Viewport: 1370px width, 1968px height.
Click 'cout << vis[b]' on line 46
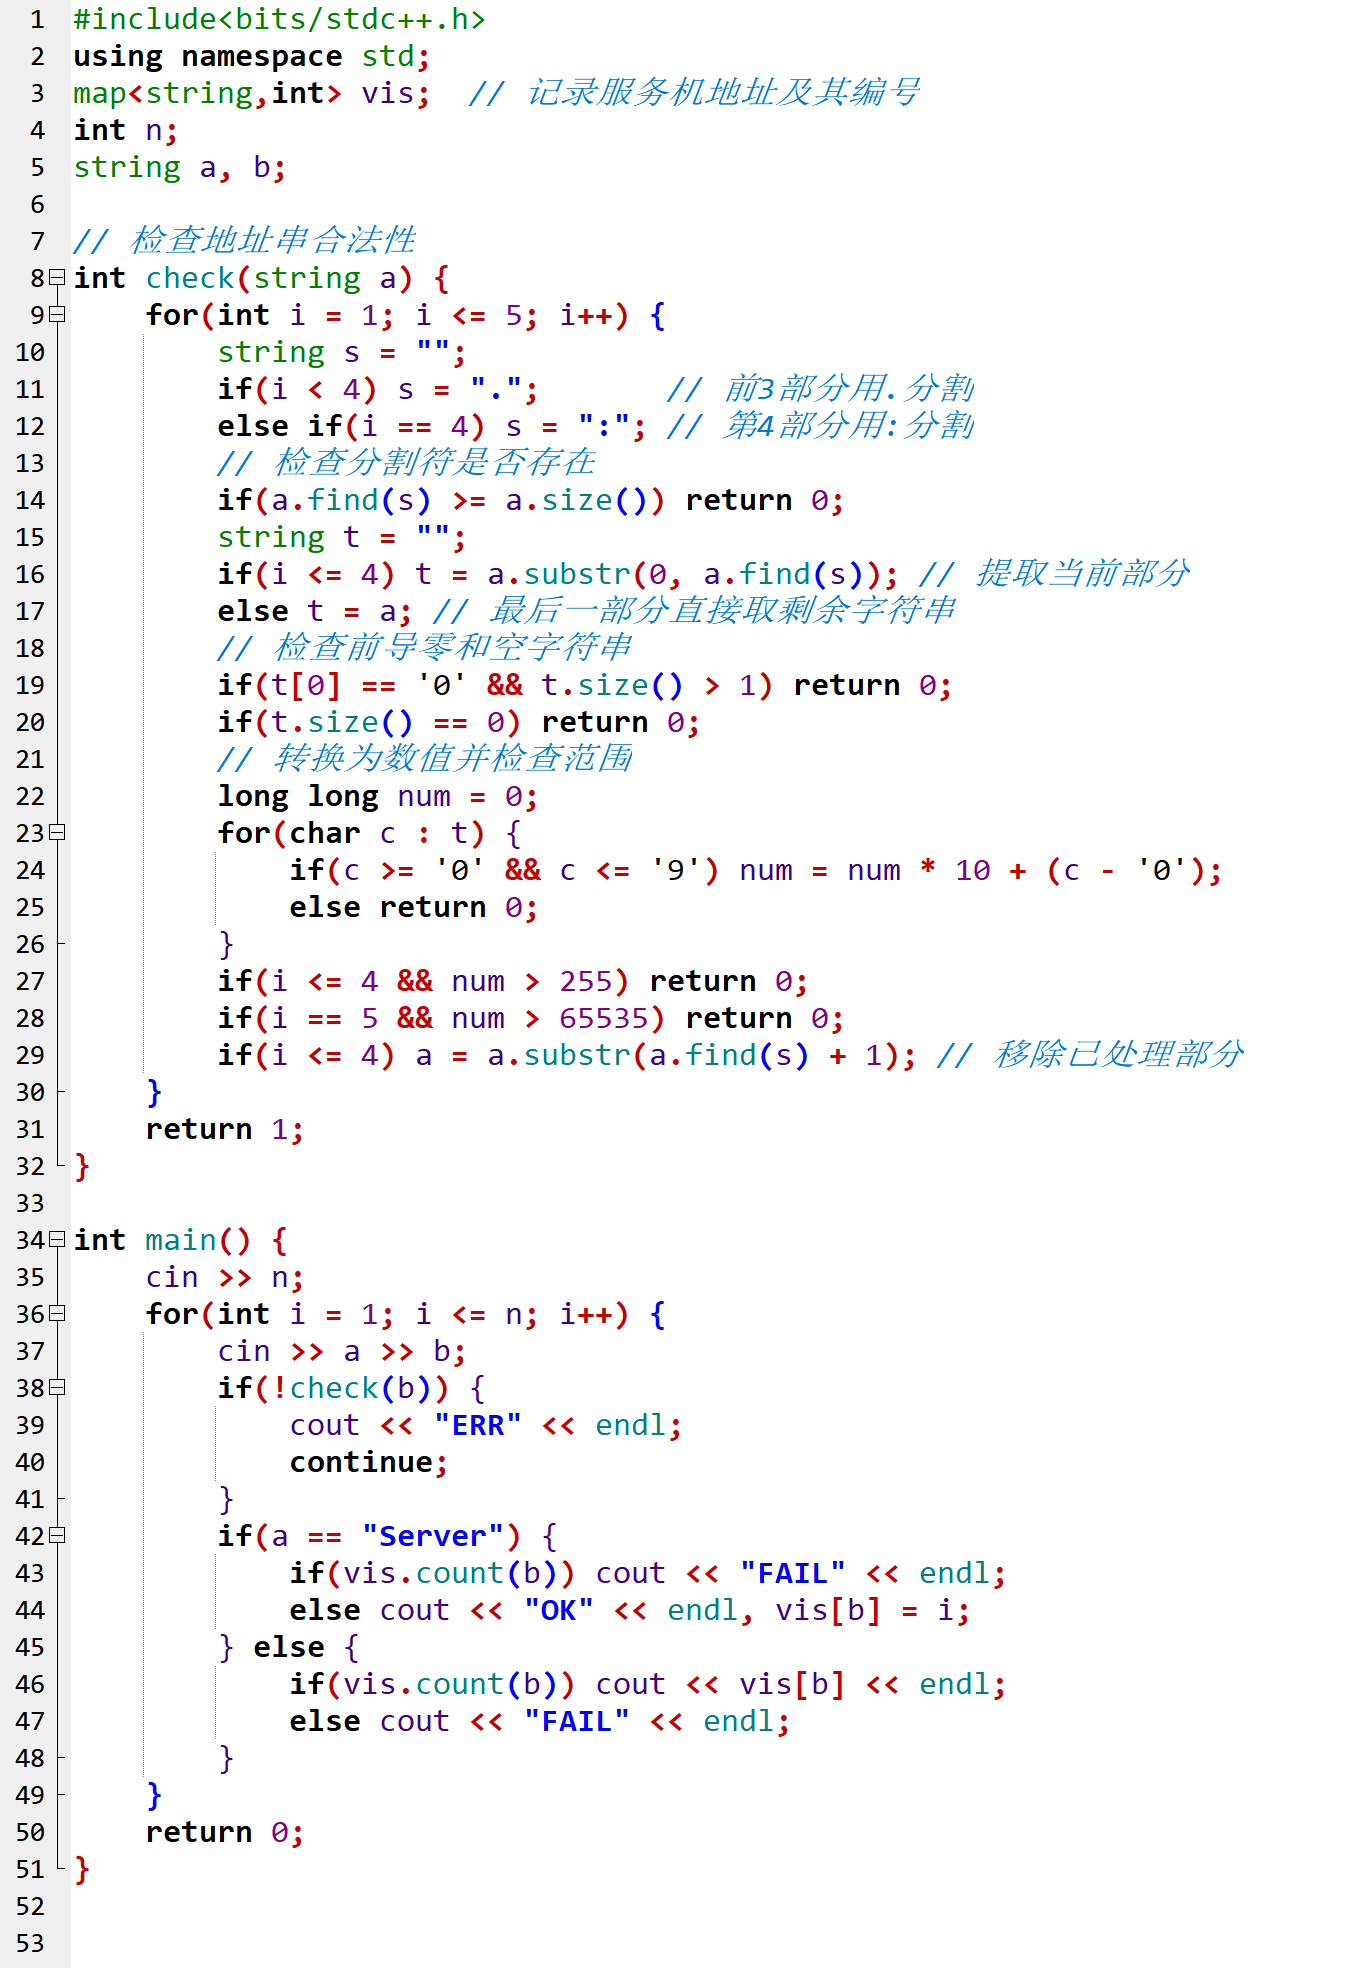(x=721, y=1684)
